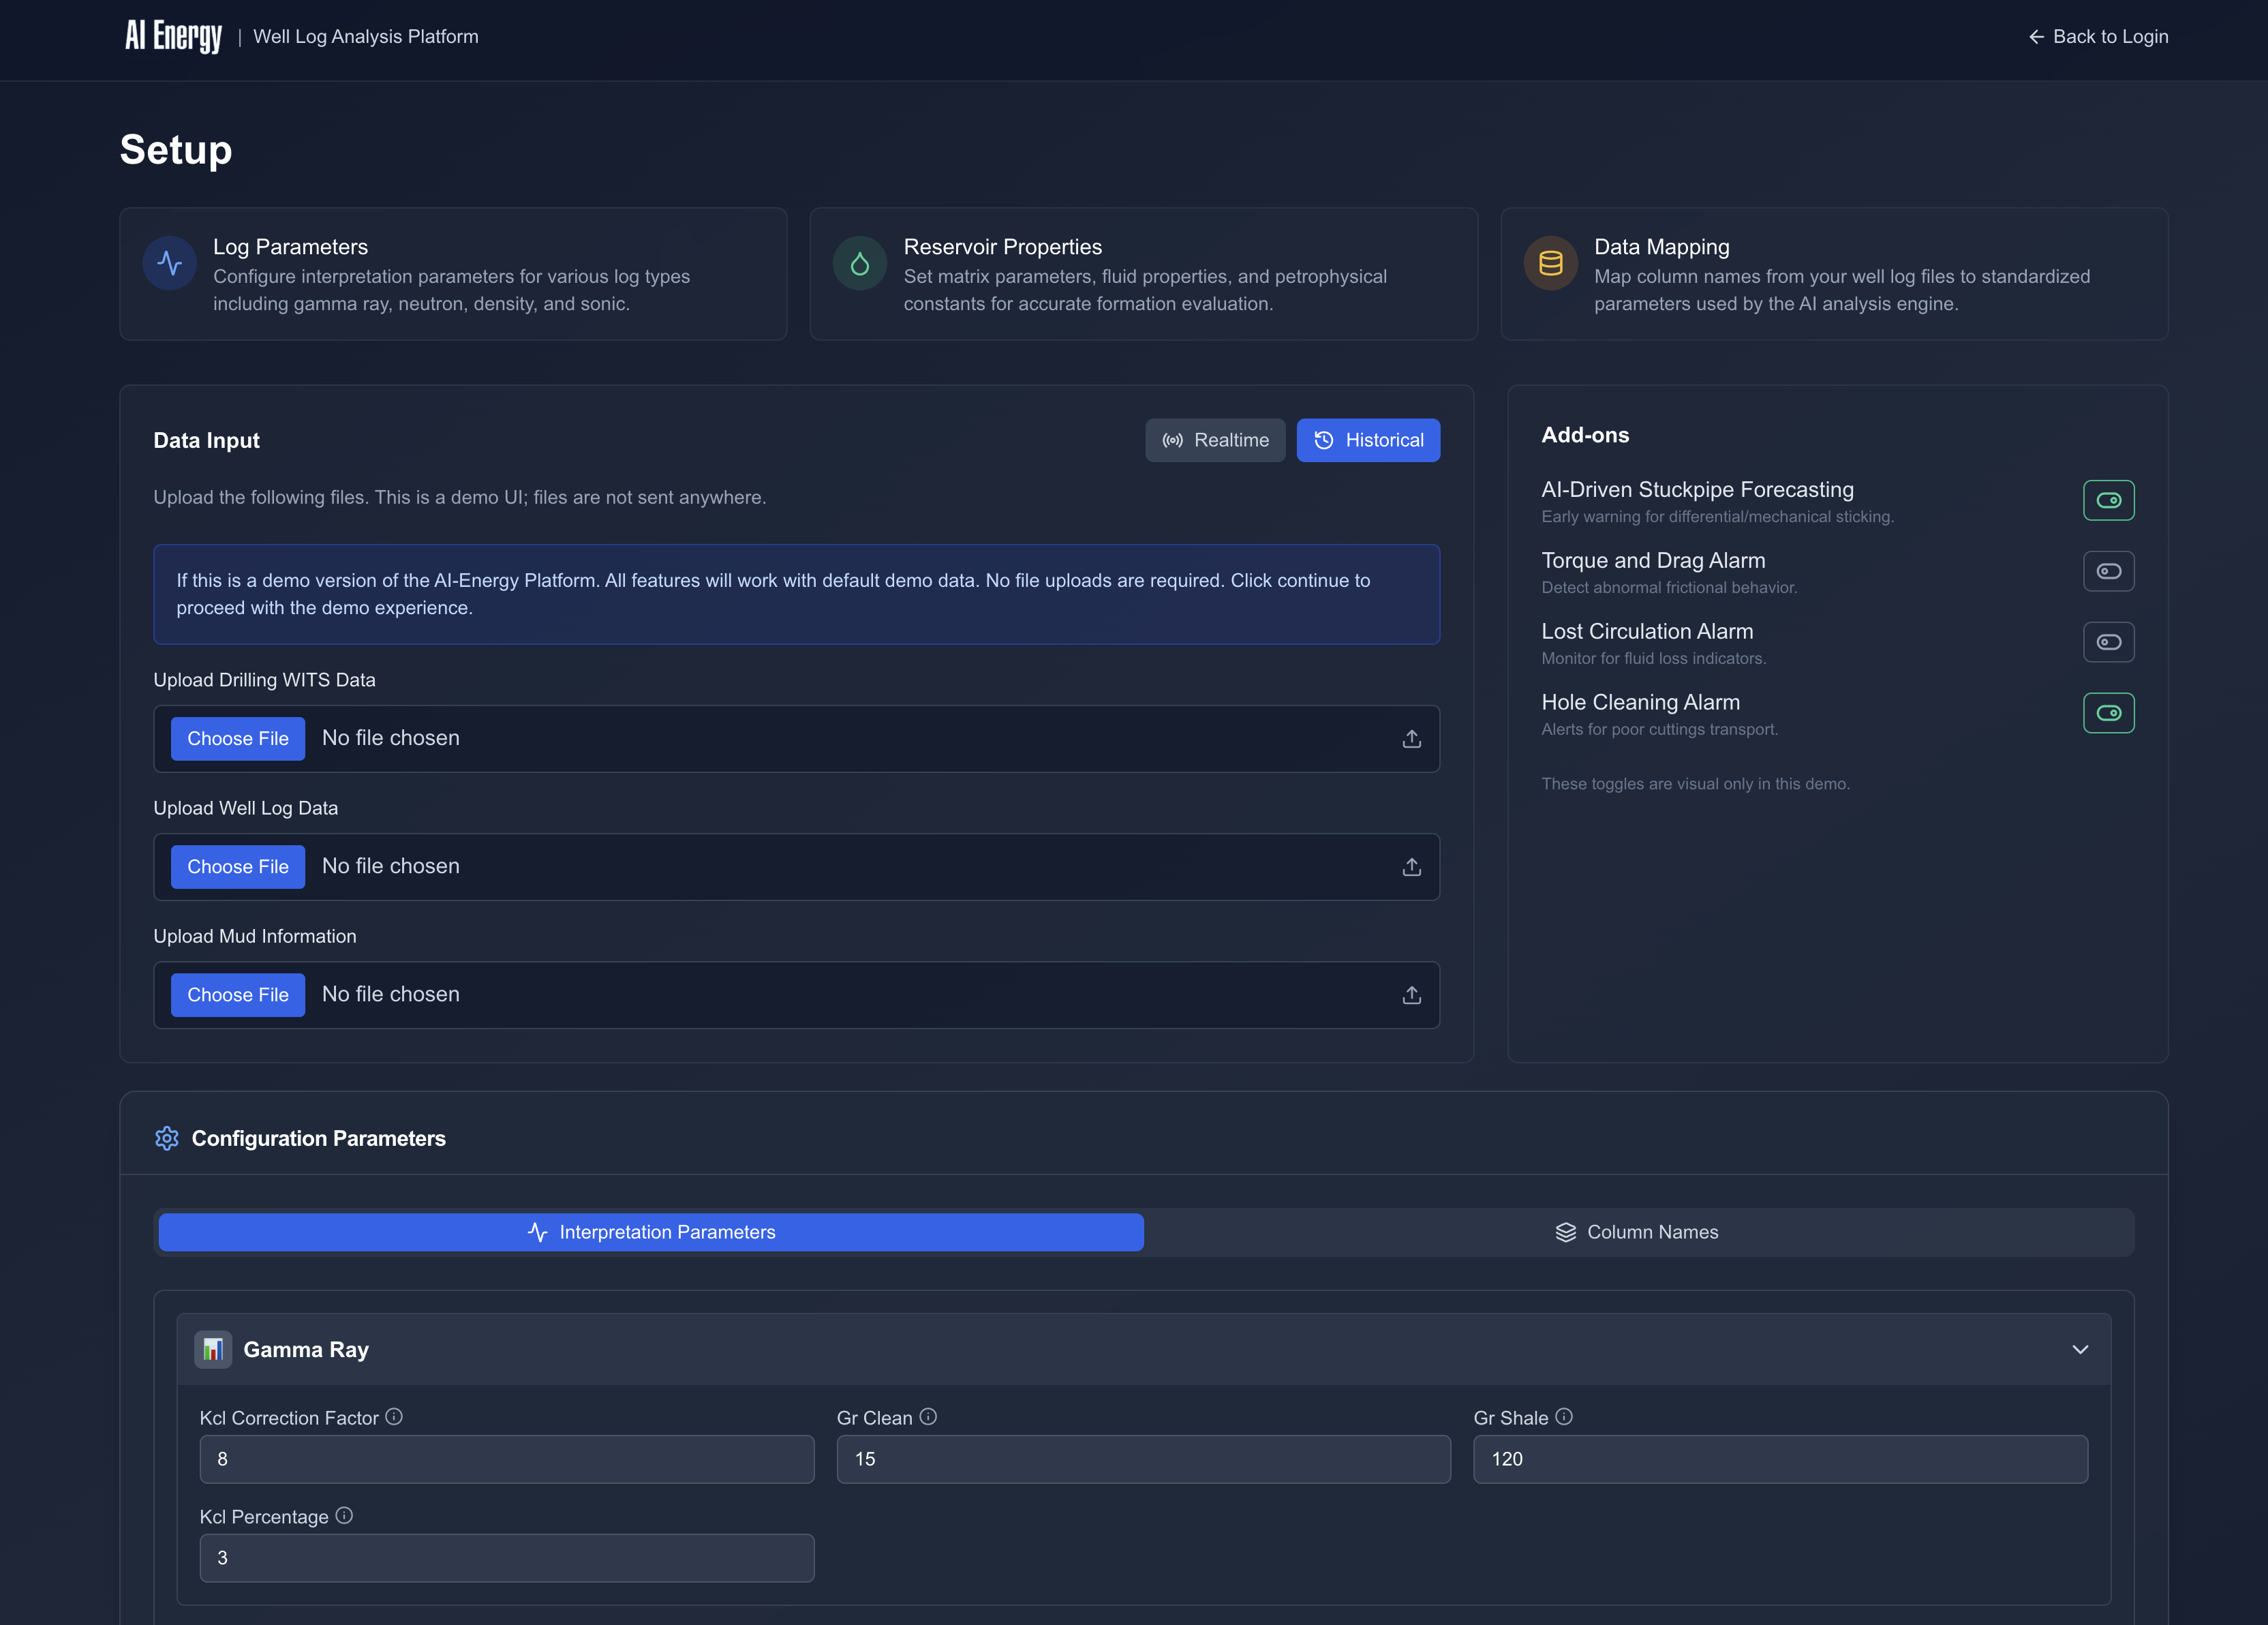Switch to the Column Names tab
Image resolution: width=2268 pixels, height=1625 pixels.
click(x=1637, y=1232)
